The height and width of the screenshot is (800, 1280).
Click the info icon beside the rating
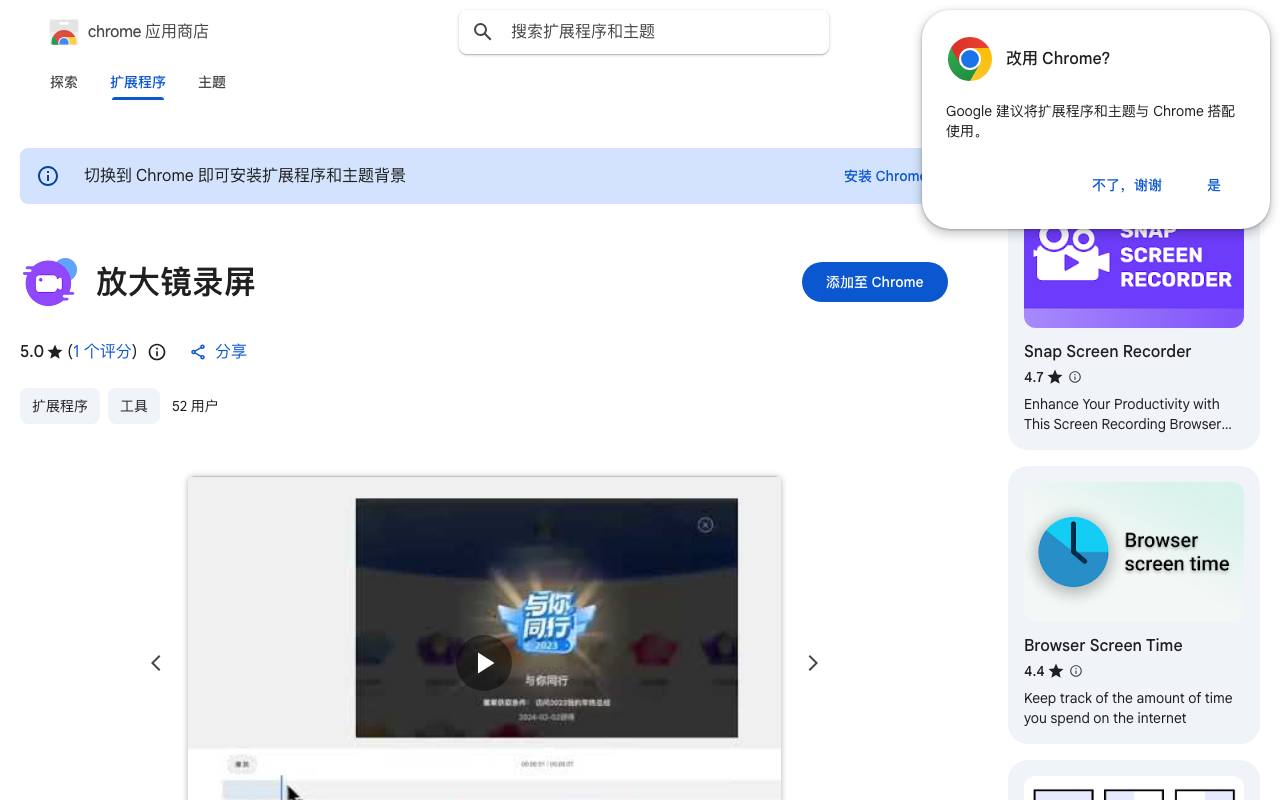pyautogui.click(x=157, y=352)
